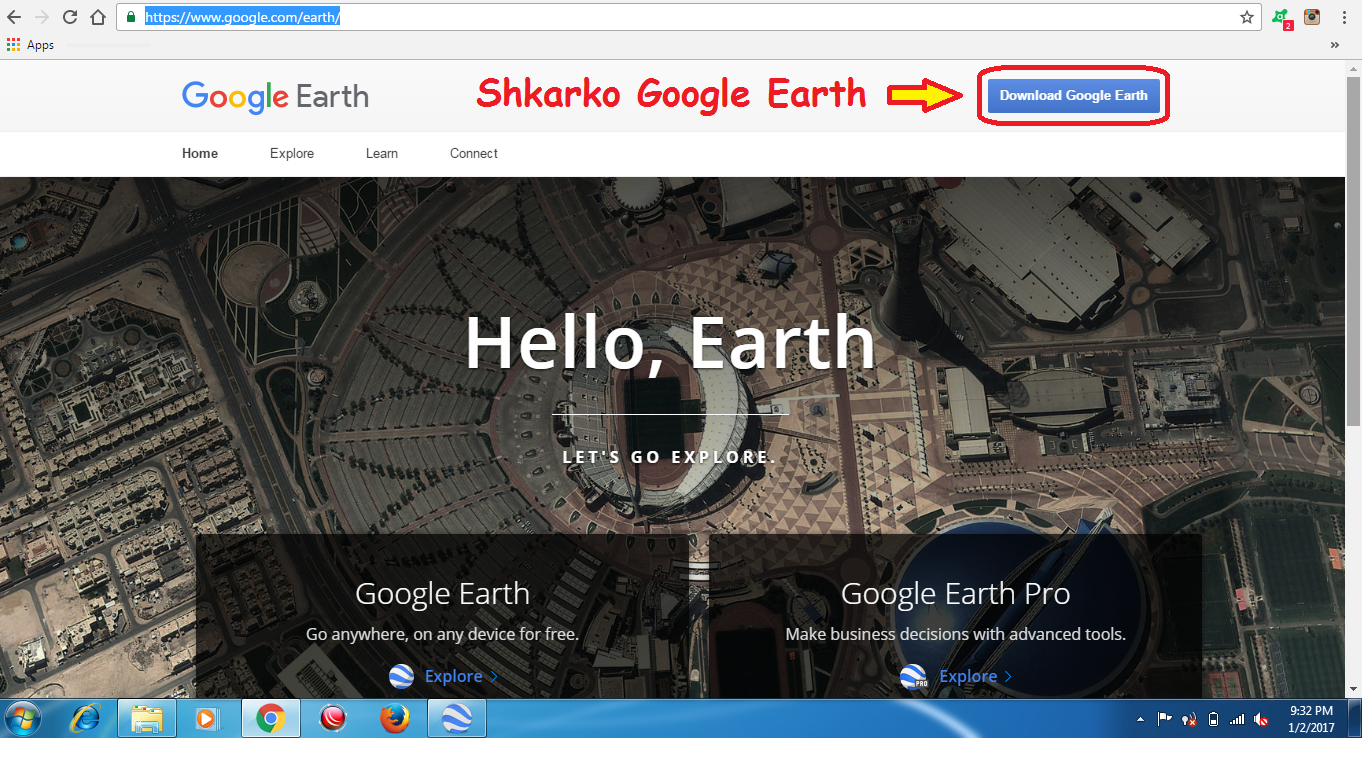The image size is (1366, 768).
Task: Click the Google Earth card heading
Action: tap(442, 594)
